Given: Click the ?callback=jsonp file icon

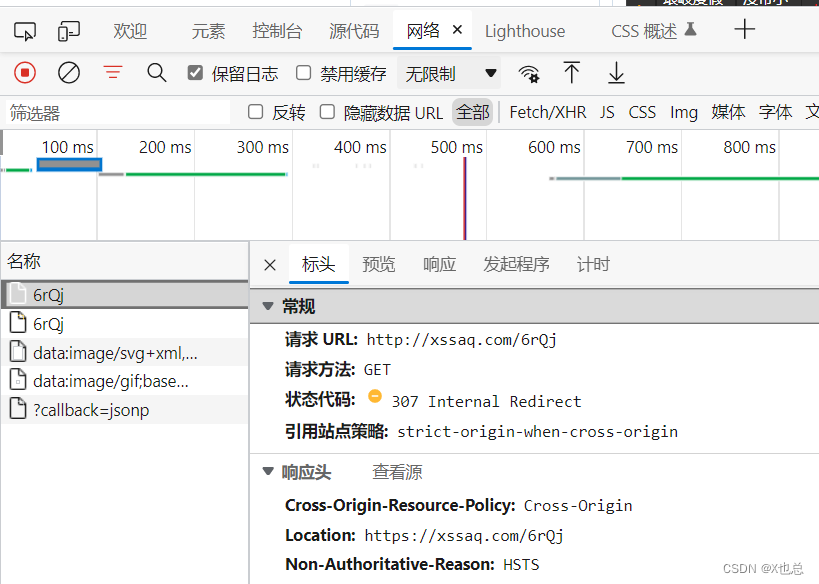Looking at the screenshot, I should (18, 408).
